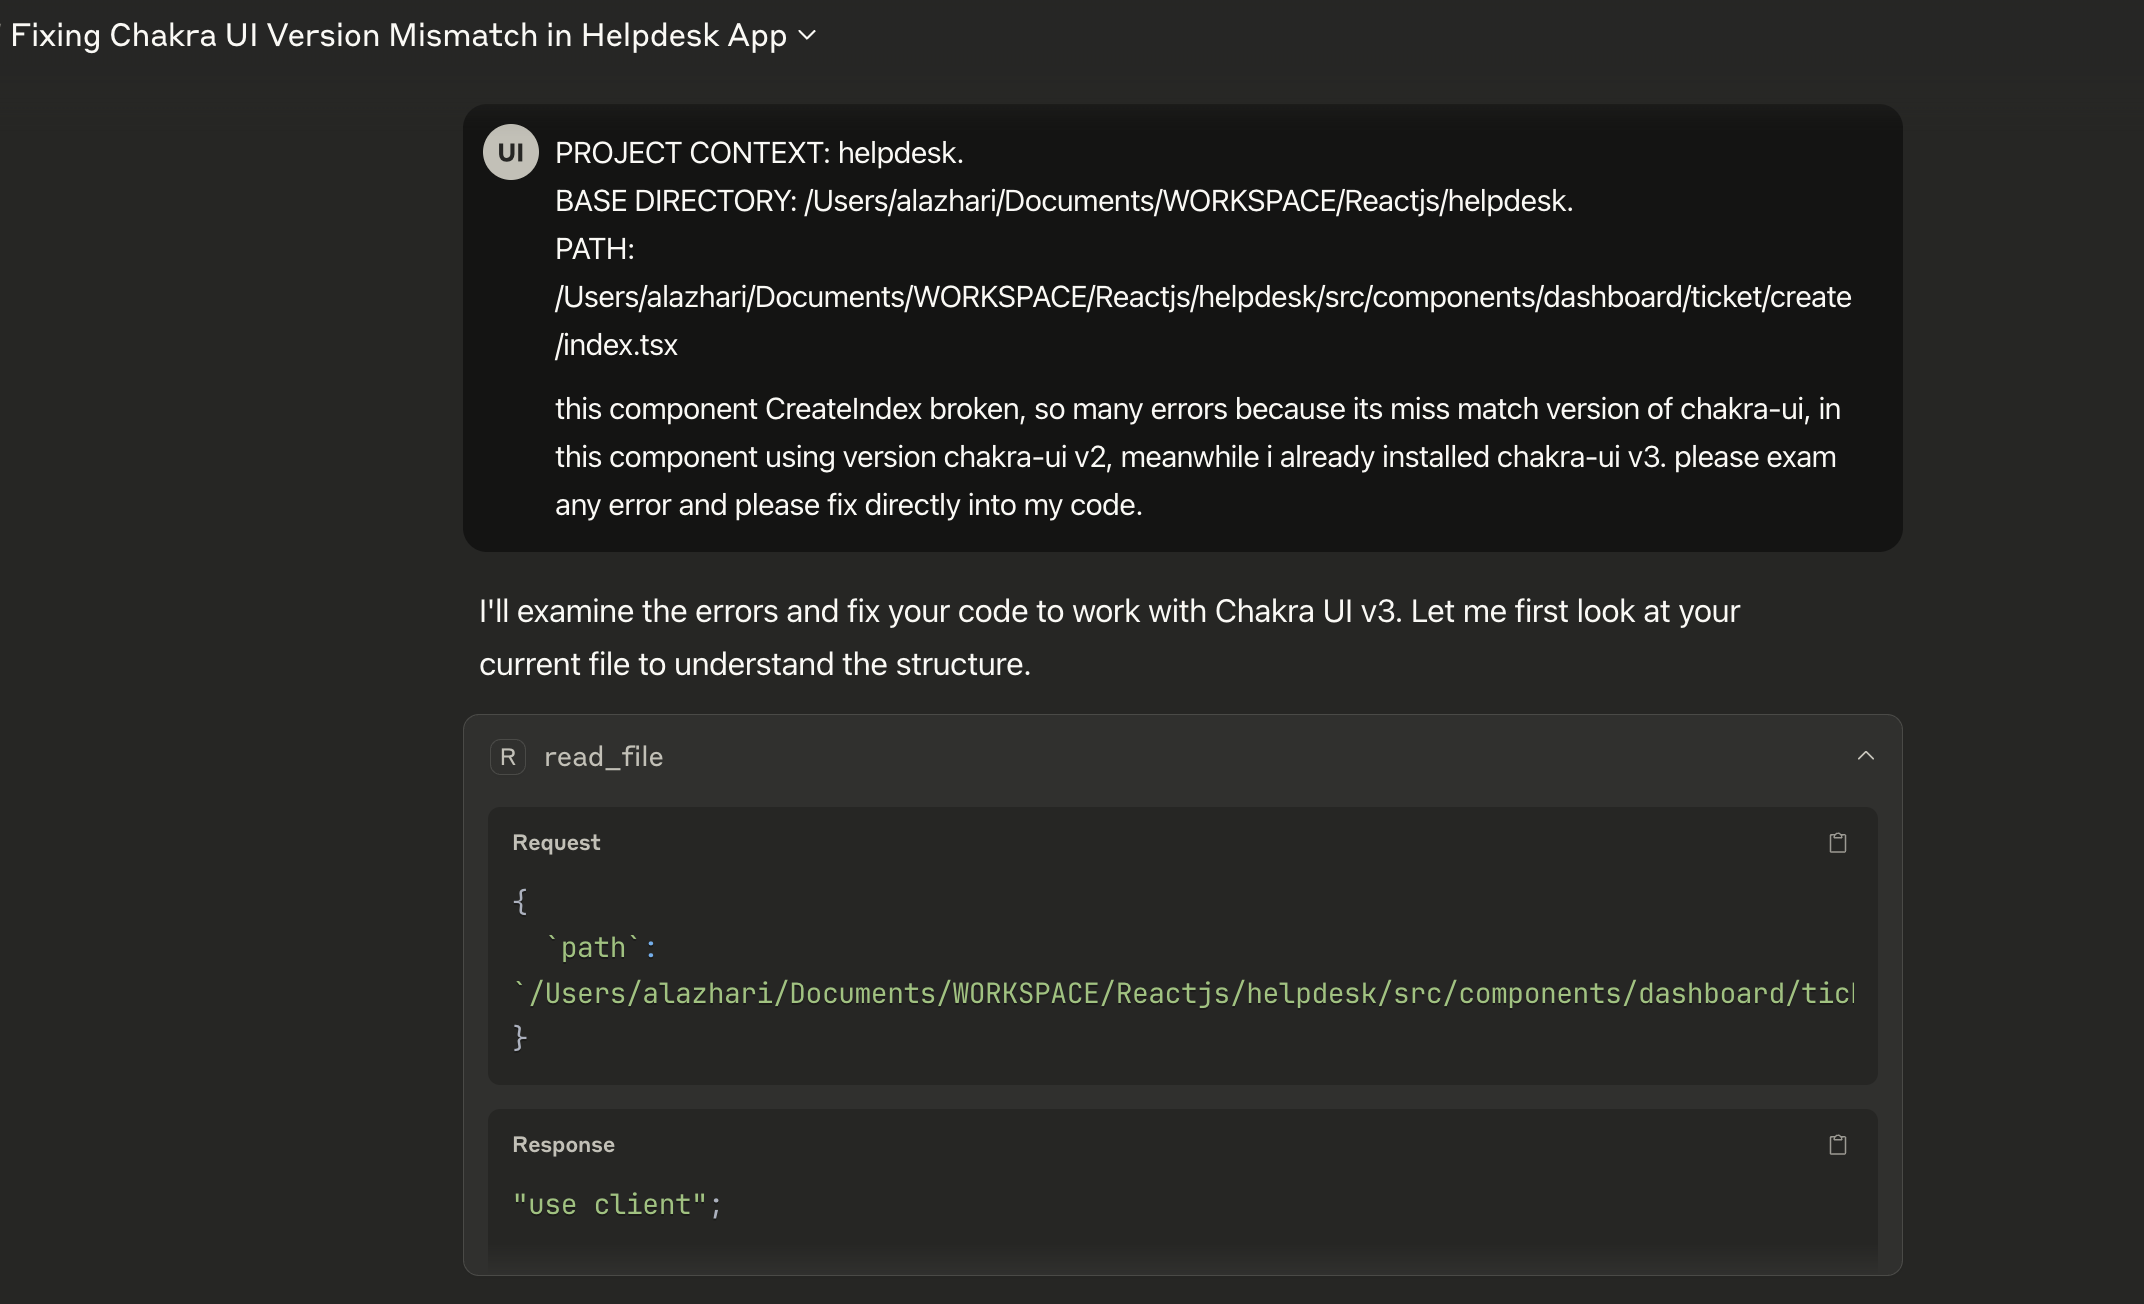Click the read_file tool name label
Image resolution: width=2144 pixels, height=1304 pixels.
(603, 757)
